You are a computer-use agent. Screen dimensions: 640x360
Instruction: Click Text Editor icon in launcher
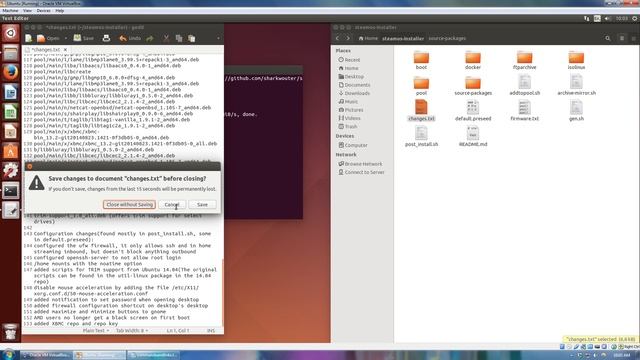coord(11,210)
